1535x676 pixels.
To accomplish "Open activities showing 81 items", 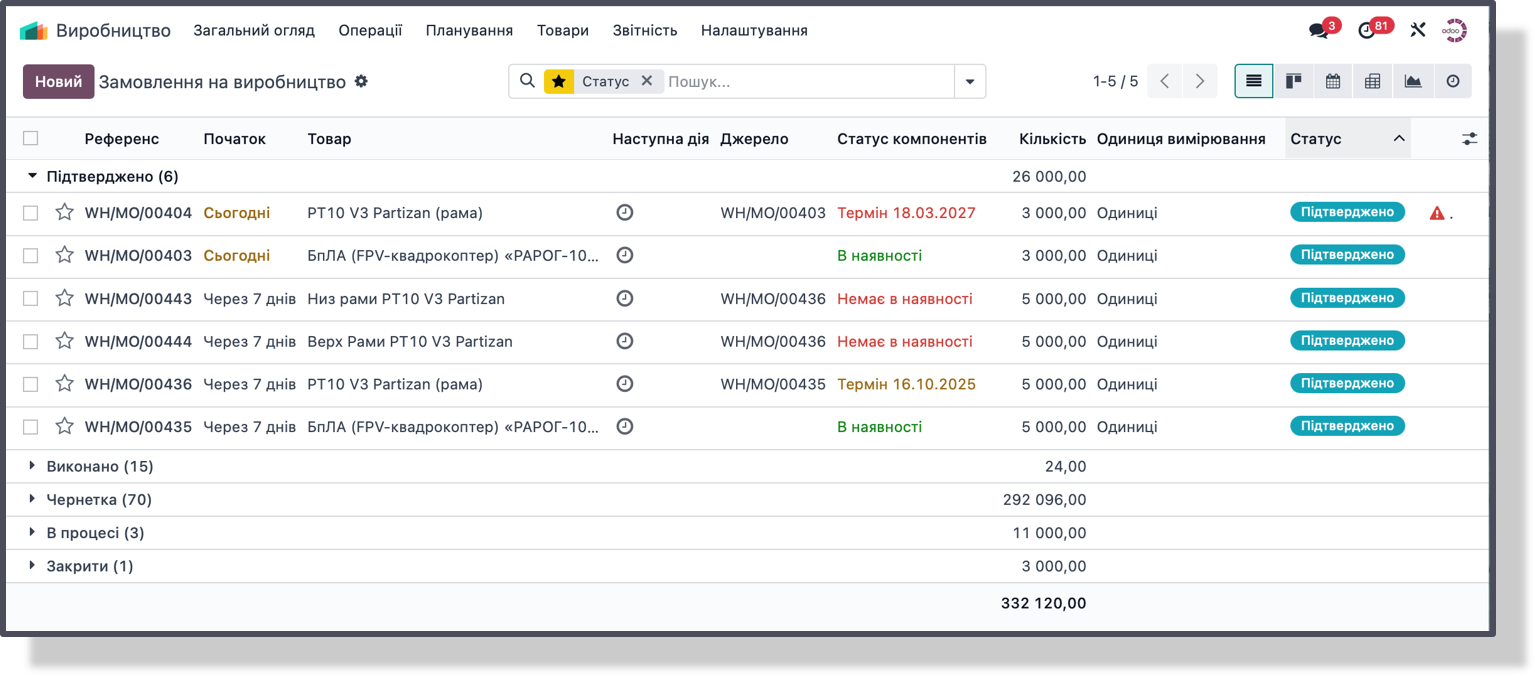I will [x=1369, y=29].
